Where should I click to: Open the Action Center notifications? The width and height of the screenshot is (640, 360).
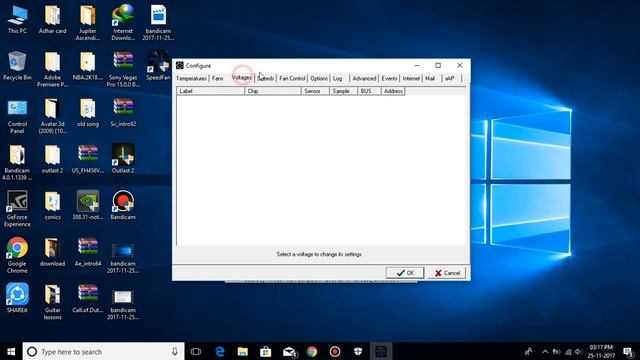(x=629, y=351)
